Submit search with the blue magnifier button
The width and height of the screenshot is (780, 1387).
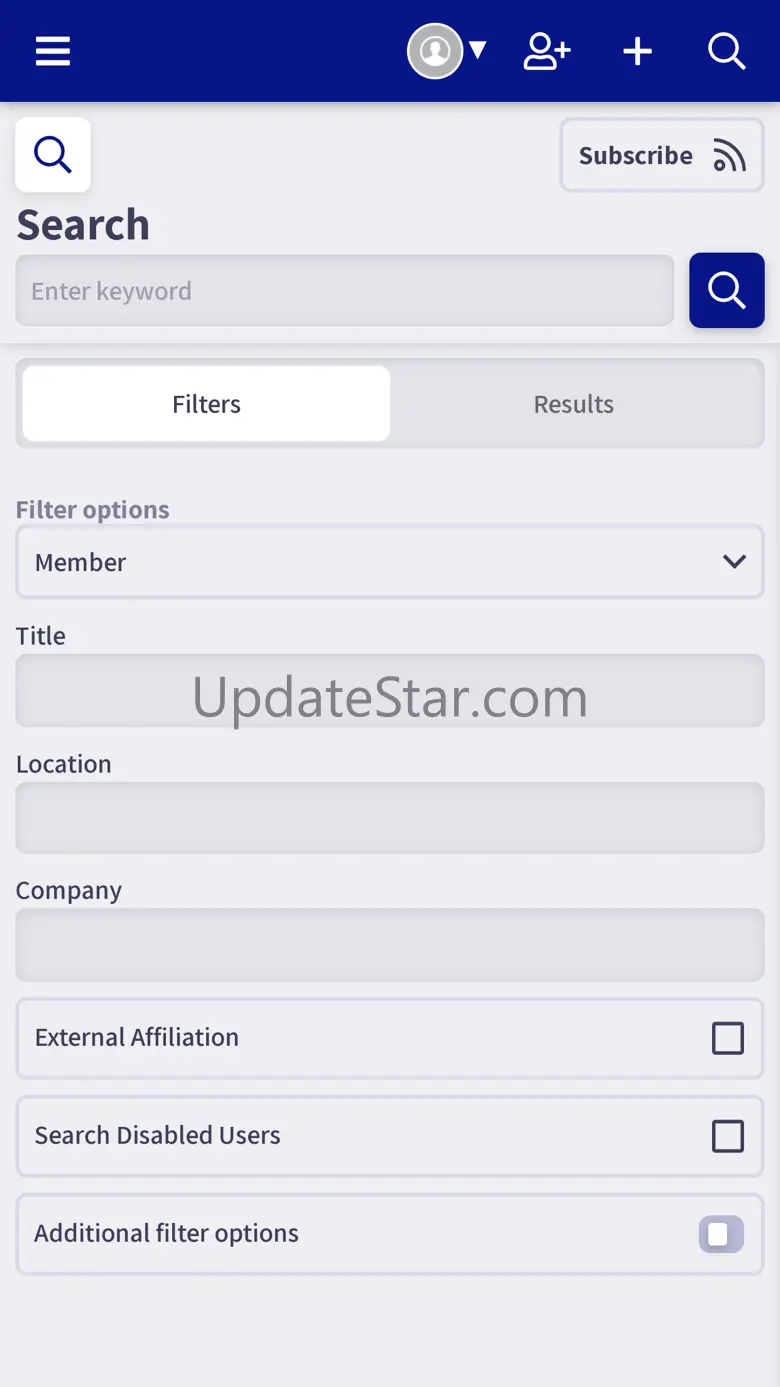(x=727, y=290)
